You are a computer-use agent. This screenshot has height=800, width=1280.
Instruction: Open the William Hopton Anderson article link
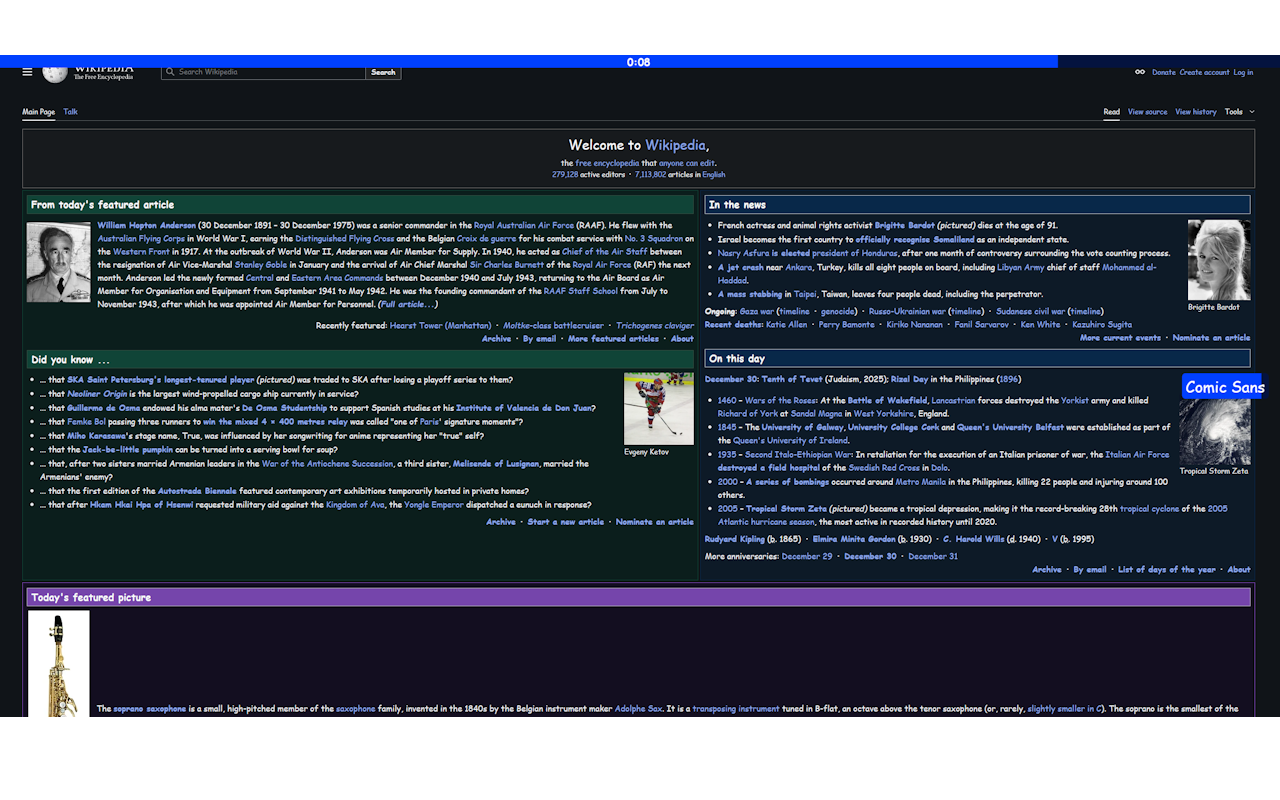(146, 225)
